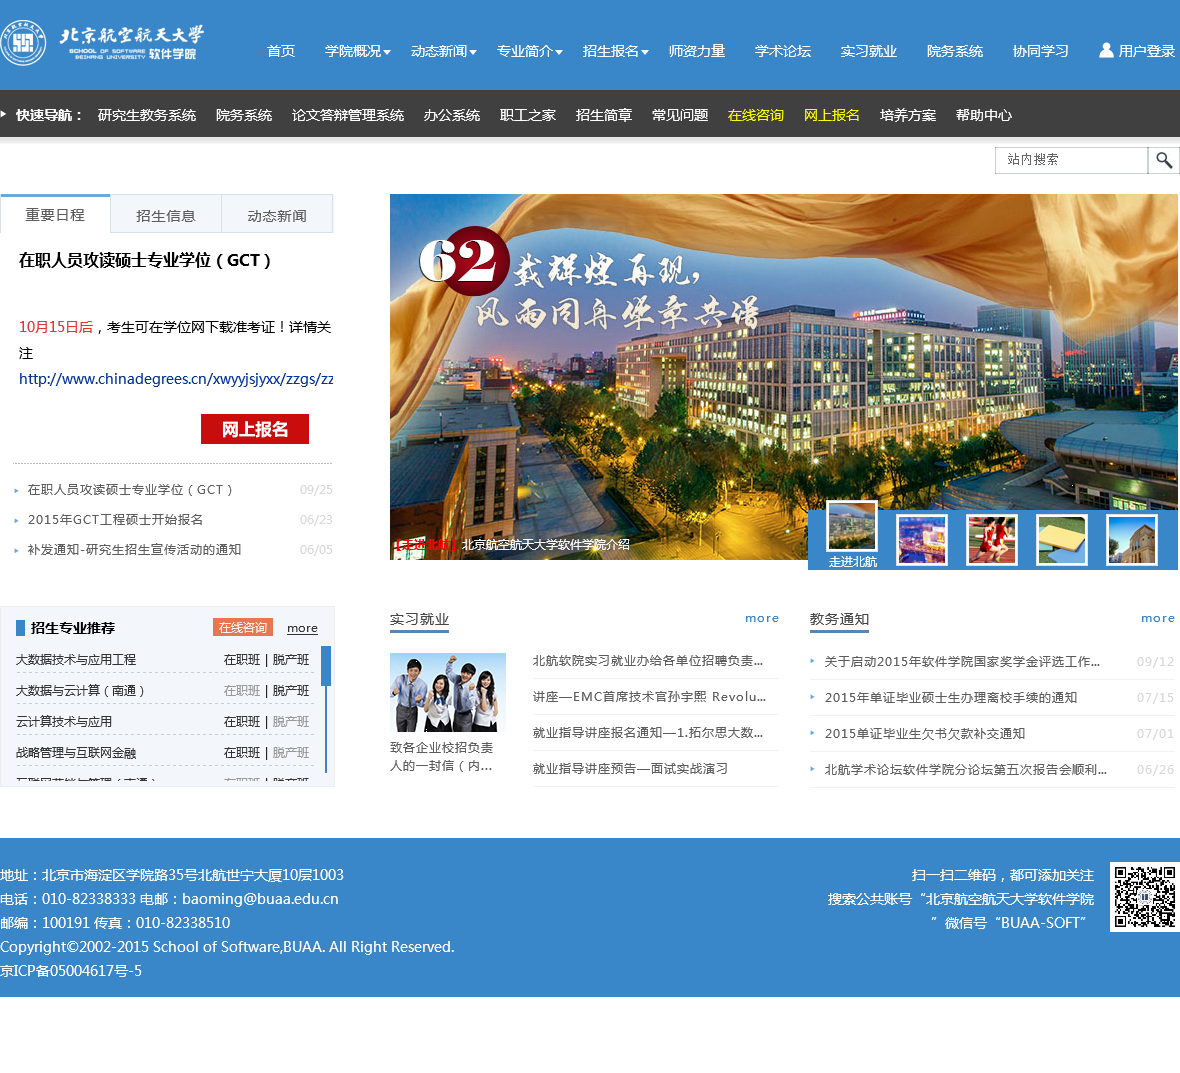Click 脱产班 for 大数据技术与应用工程
Screen dimensions: 1180x1073
291,660
